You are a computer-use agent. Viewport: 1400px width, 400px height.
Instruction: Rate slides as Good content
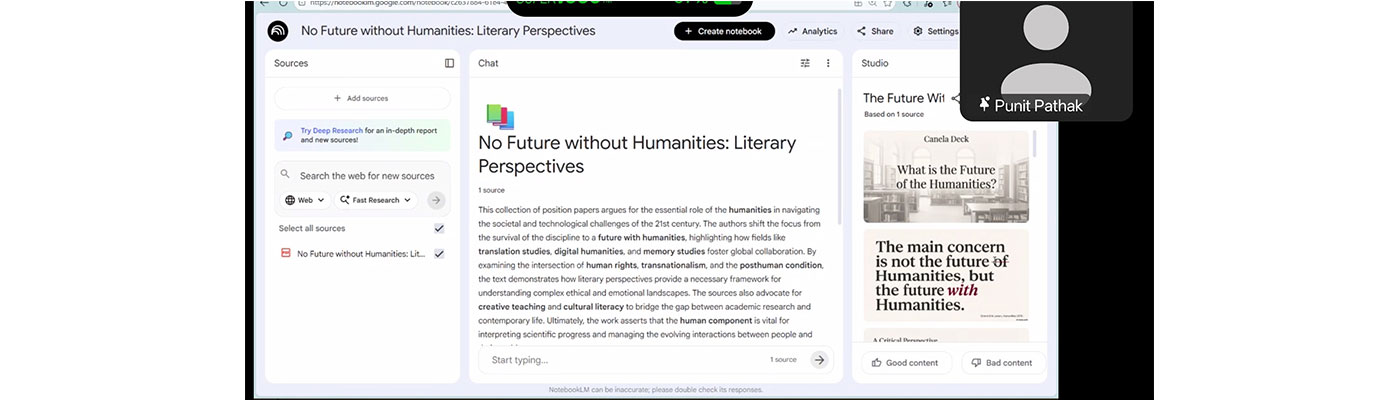905,363
